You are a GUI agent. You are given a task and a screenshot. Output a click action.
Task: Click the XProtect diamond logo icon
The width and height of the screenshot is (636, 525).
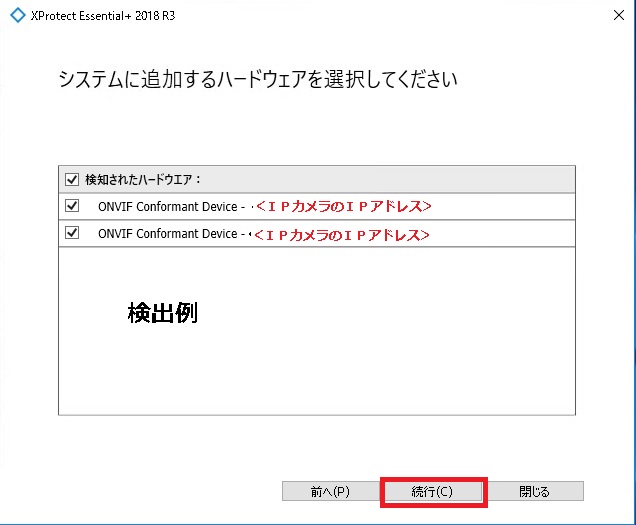(x=17, y=15)
